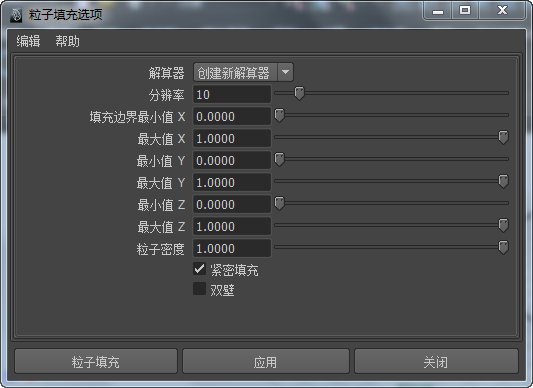Click the 最小值 Y input field
The width and height of the screenshot is (533, 388).
tap(232, 161)
